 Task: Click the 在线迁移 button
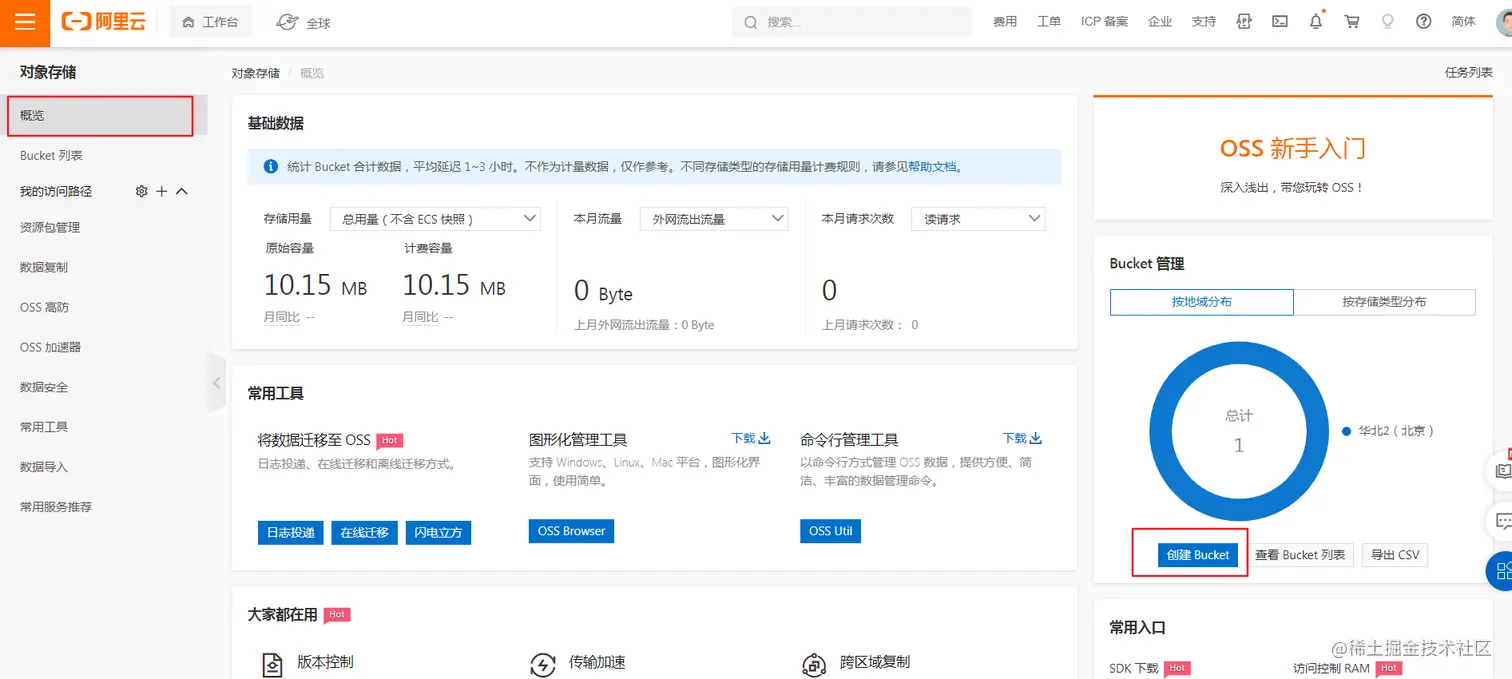(x=364, y=533)
